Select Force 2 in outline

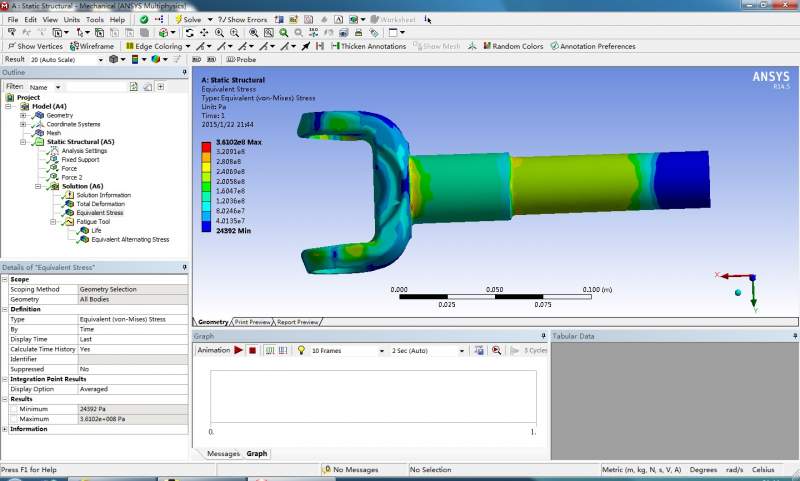click(71, 178)
